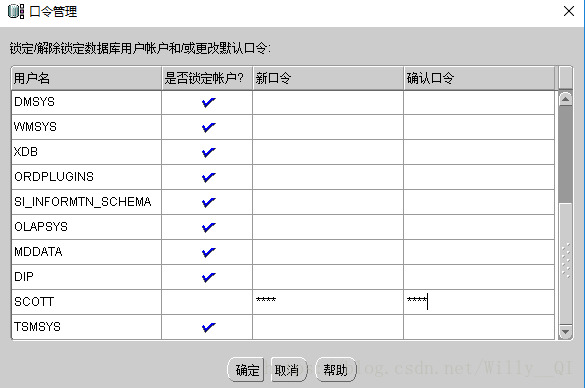Toggle lock checkmark for MDDATA account

[x=208, y=252]
